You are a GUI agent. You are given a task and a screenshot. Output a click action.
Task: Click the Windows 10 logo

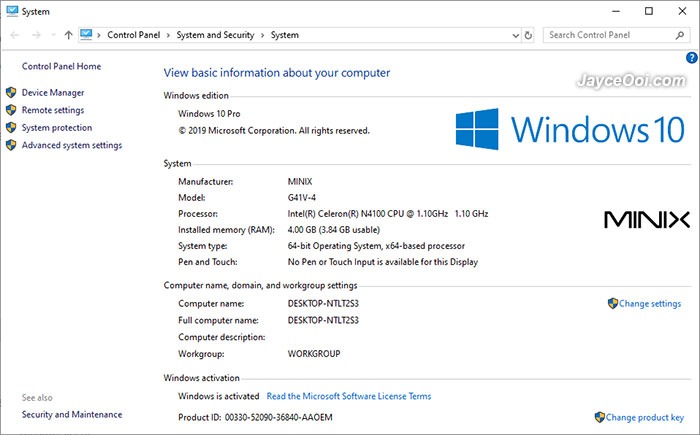pyautogui.click(x=570, y=129)
